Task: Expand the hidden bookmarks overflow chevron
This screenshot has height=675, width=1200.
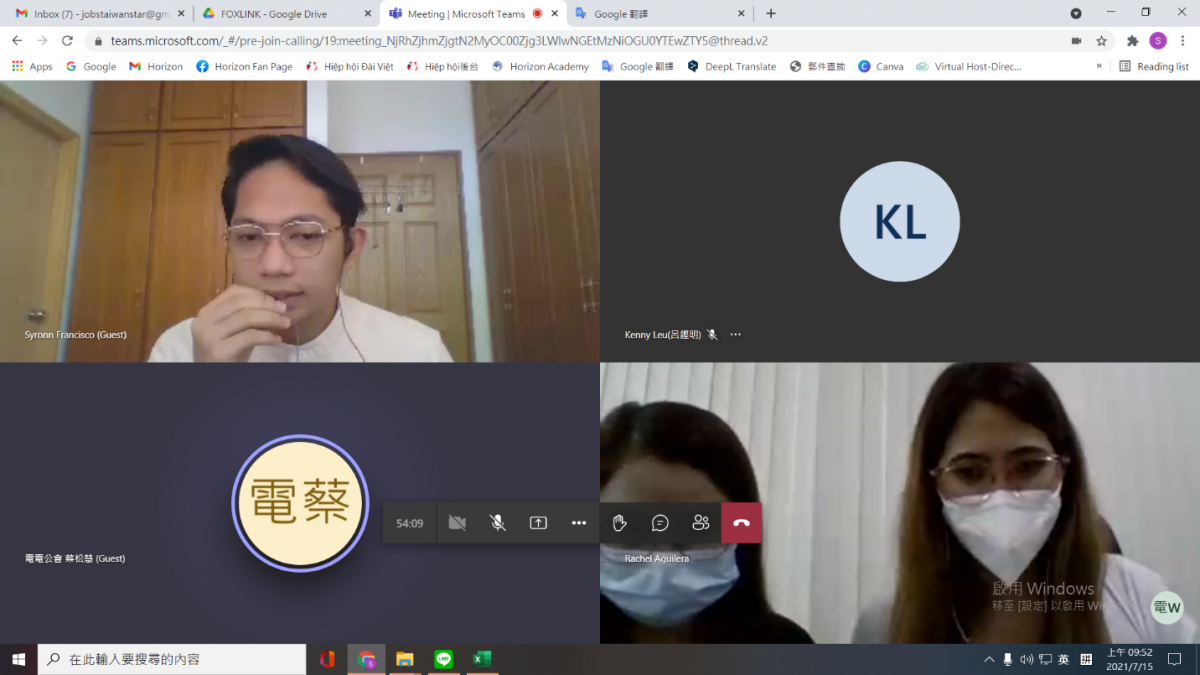Action: 1099,67
